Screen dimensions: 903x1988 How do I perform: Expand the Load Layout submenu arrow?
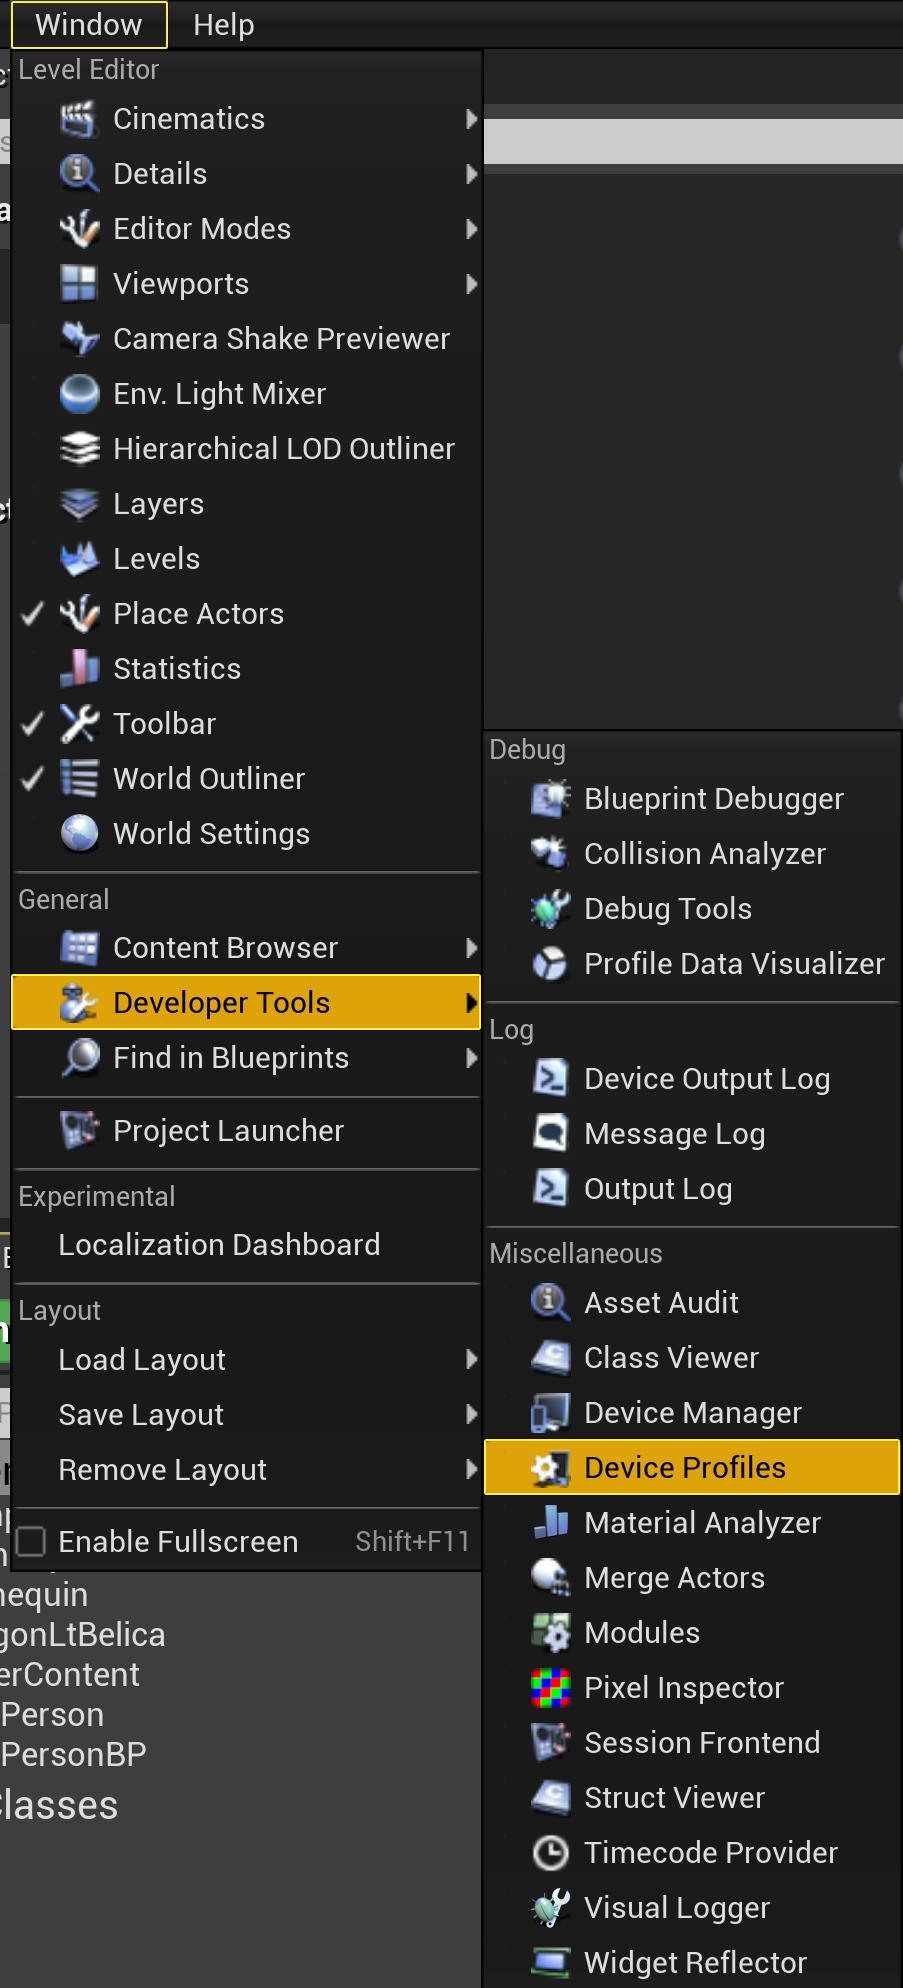(x=471, y=1360)
